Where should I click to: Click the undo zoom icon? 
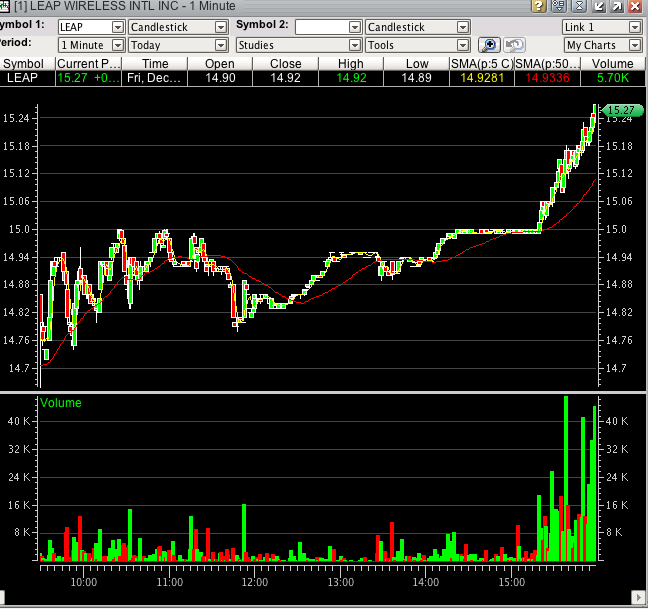coord(514,45)
